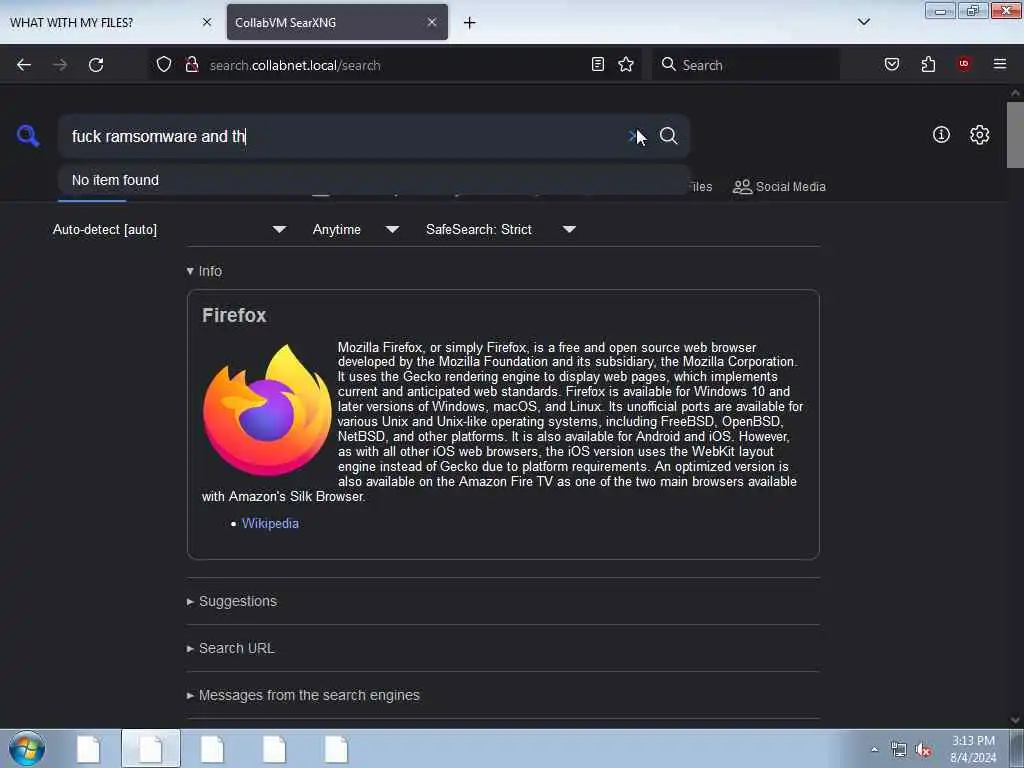Click the first taskbar file icon
The height and width of the screenshot is (768, 1024).
coord(88,748)
